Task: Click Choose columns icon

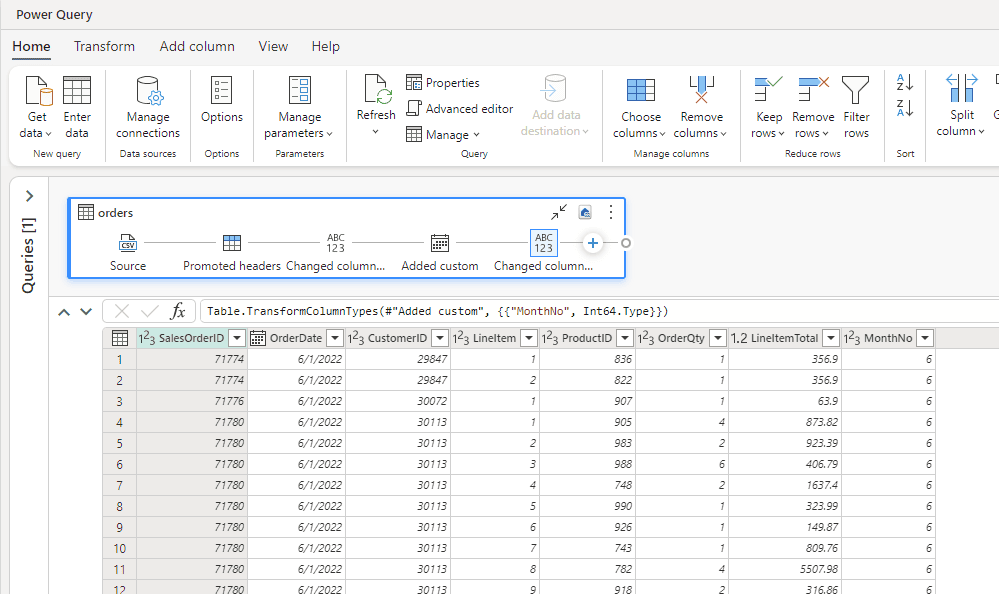Action: pyautogui.click(x=640, y=91)
